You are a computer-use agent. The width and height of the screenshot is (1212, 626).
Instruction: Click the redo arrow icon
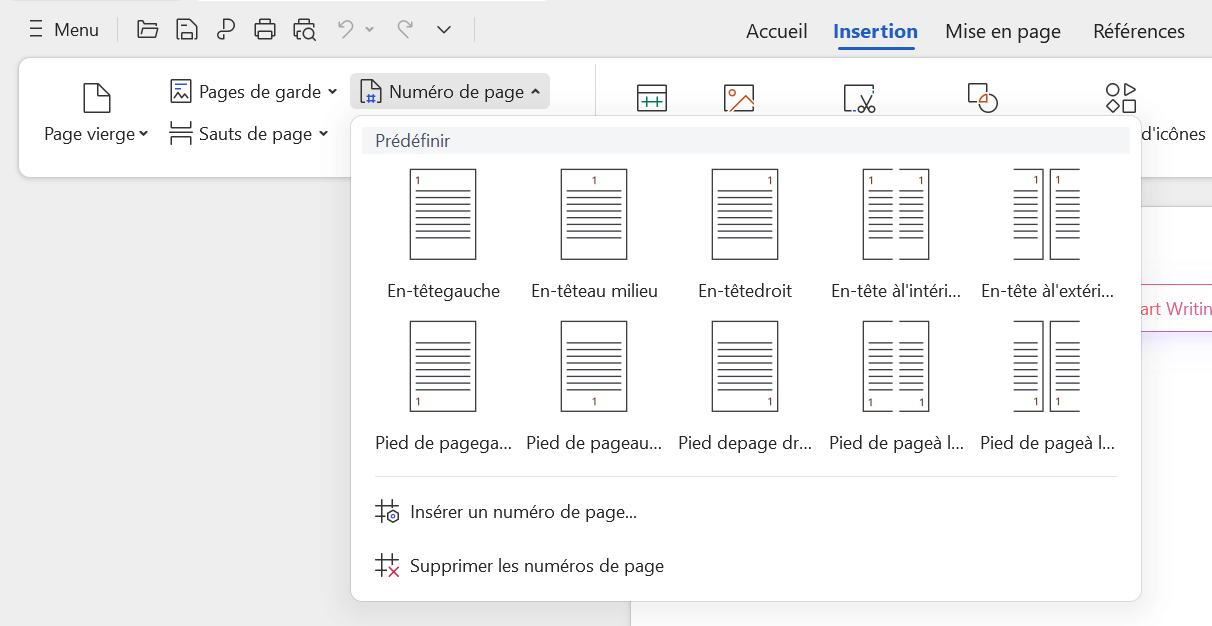pyautogui.click(x=405, y=30)
